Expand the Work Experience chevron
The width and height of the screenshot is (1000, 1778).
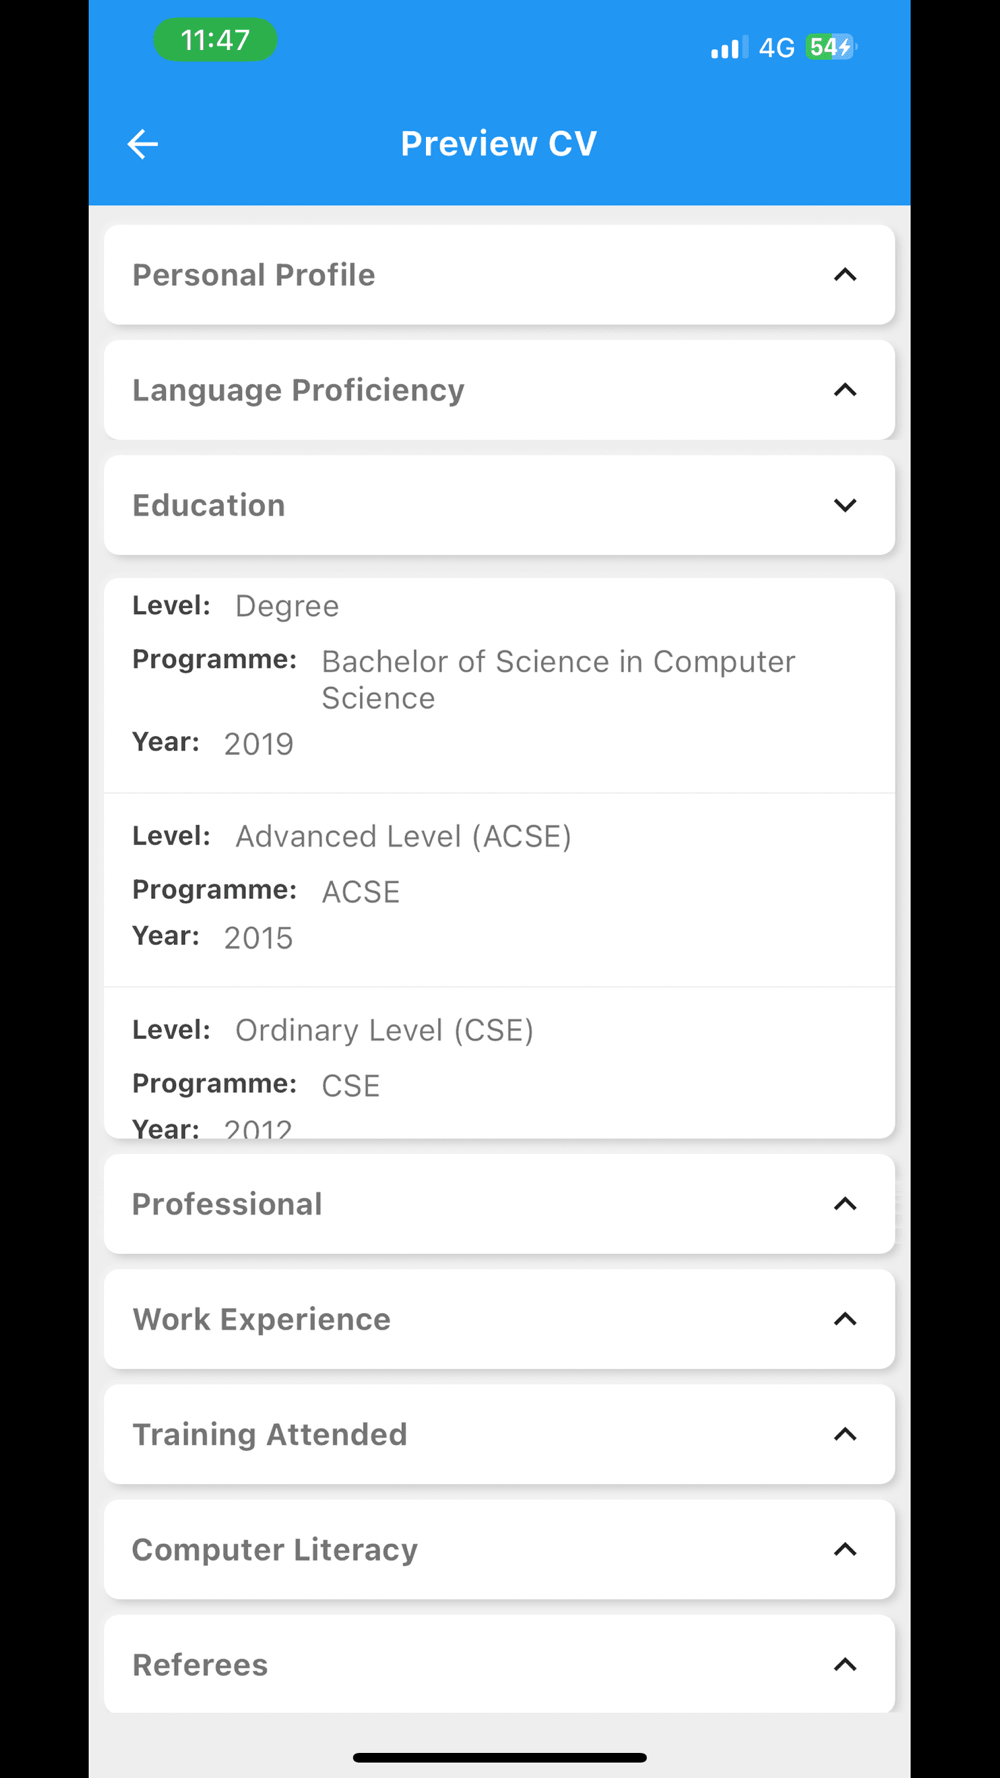[845, 1319]
